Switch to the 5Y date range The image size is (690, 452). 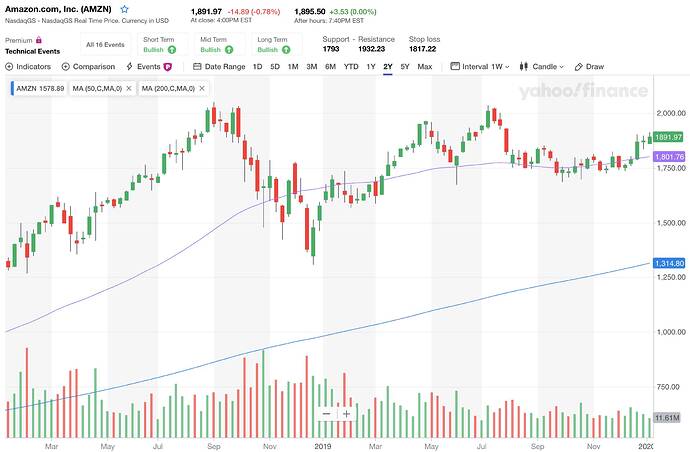pyautogui.click(x=404, y=67)
